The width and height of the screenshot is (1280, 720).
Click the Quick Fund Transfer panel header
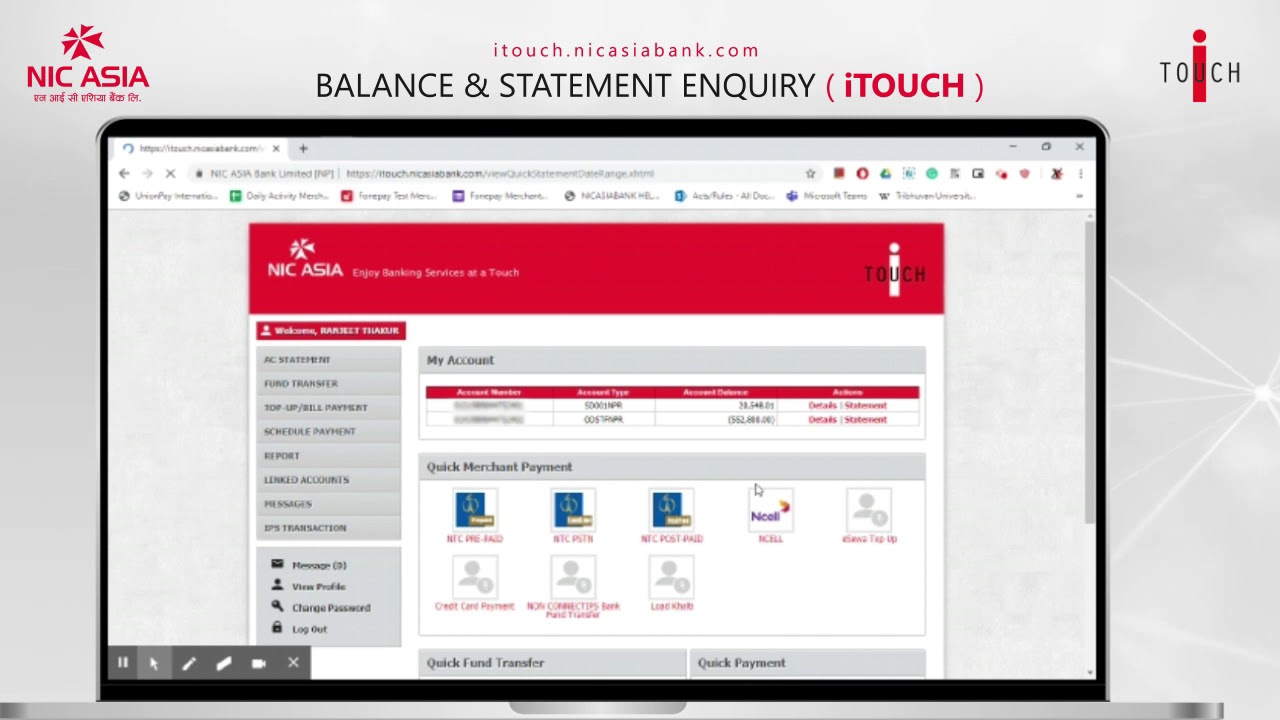click(x=552, y=663)
